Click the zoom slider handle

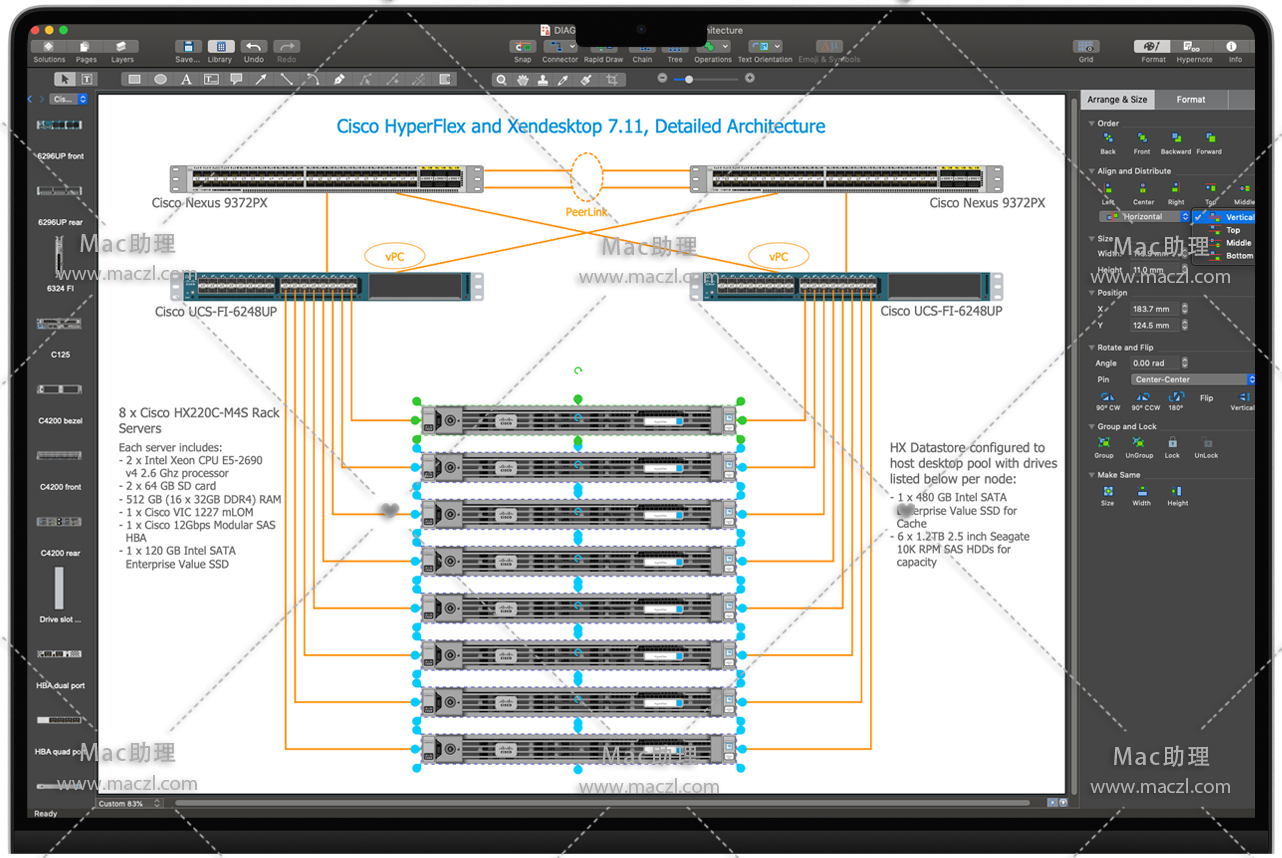pos(688,79)
